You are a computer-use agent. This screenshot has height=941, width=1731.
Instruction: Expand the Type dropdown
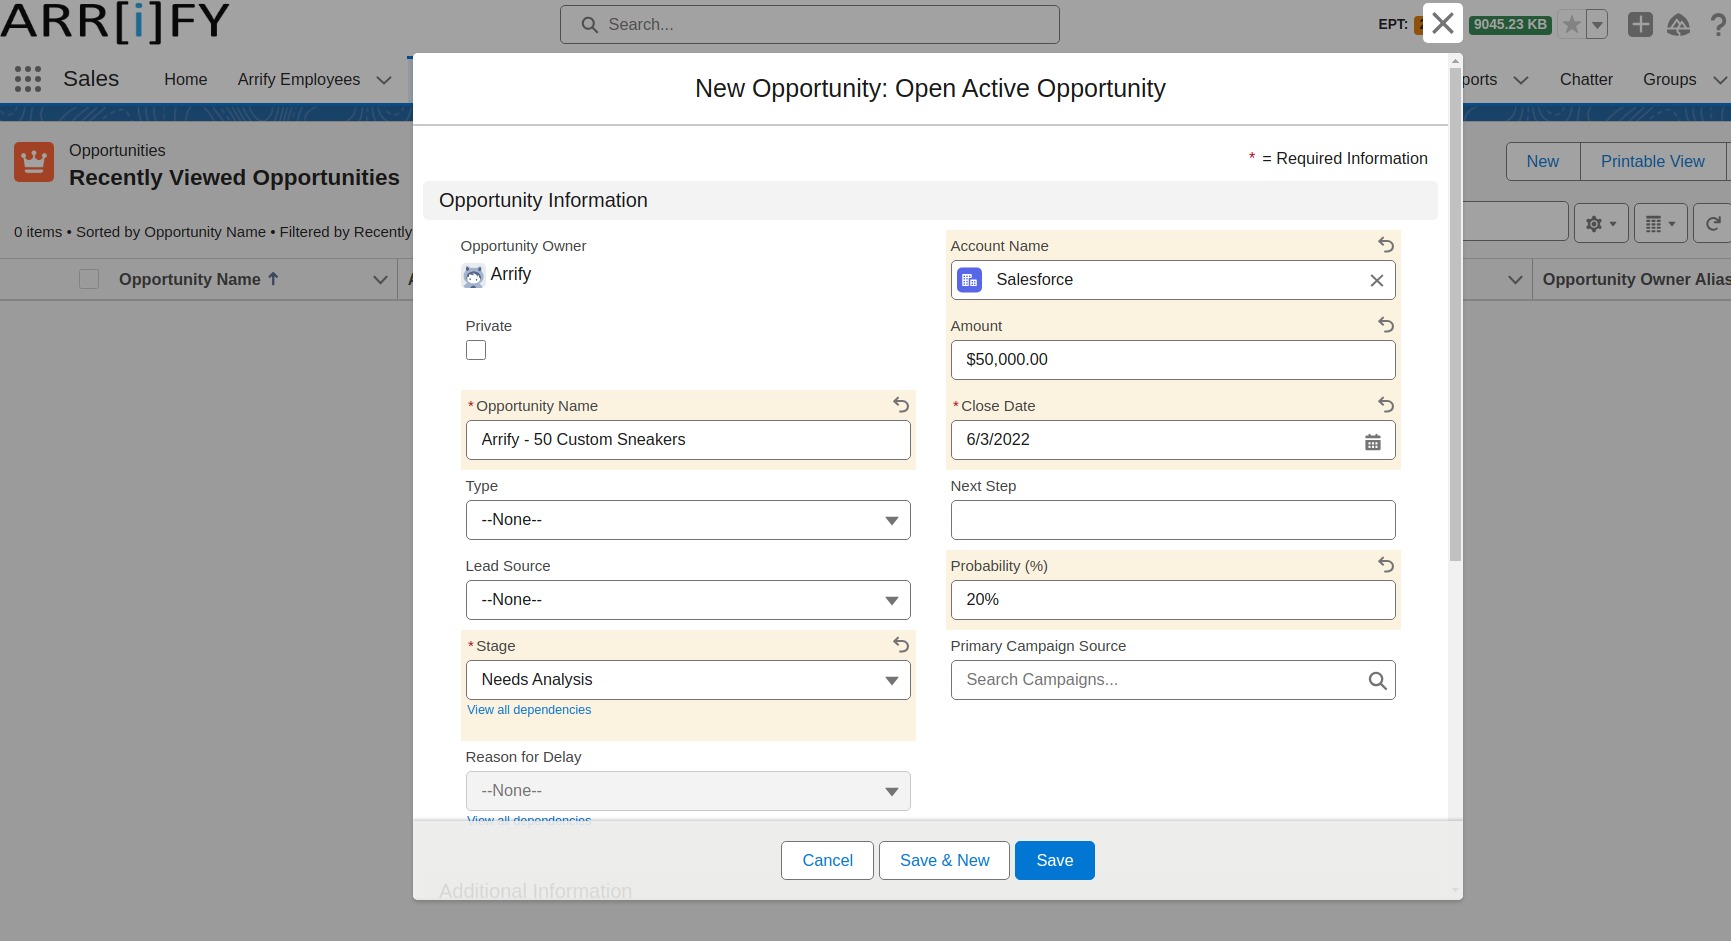pyautogui.click(x=688, y=520)
